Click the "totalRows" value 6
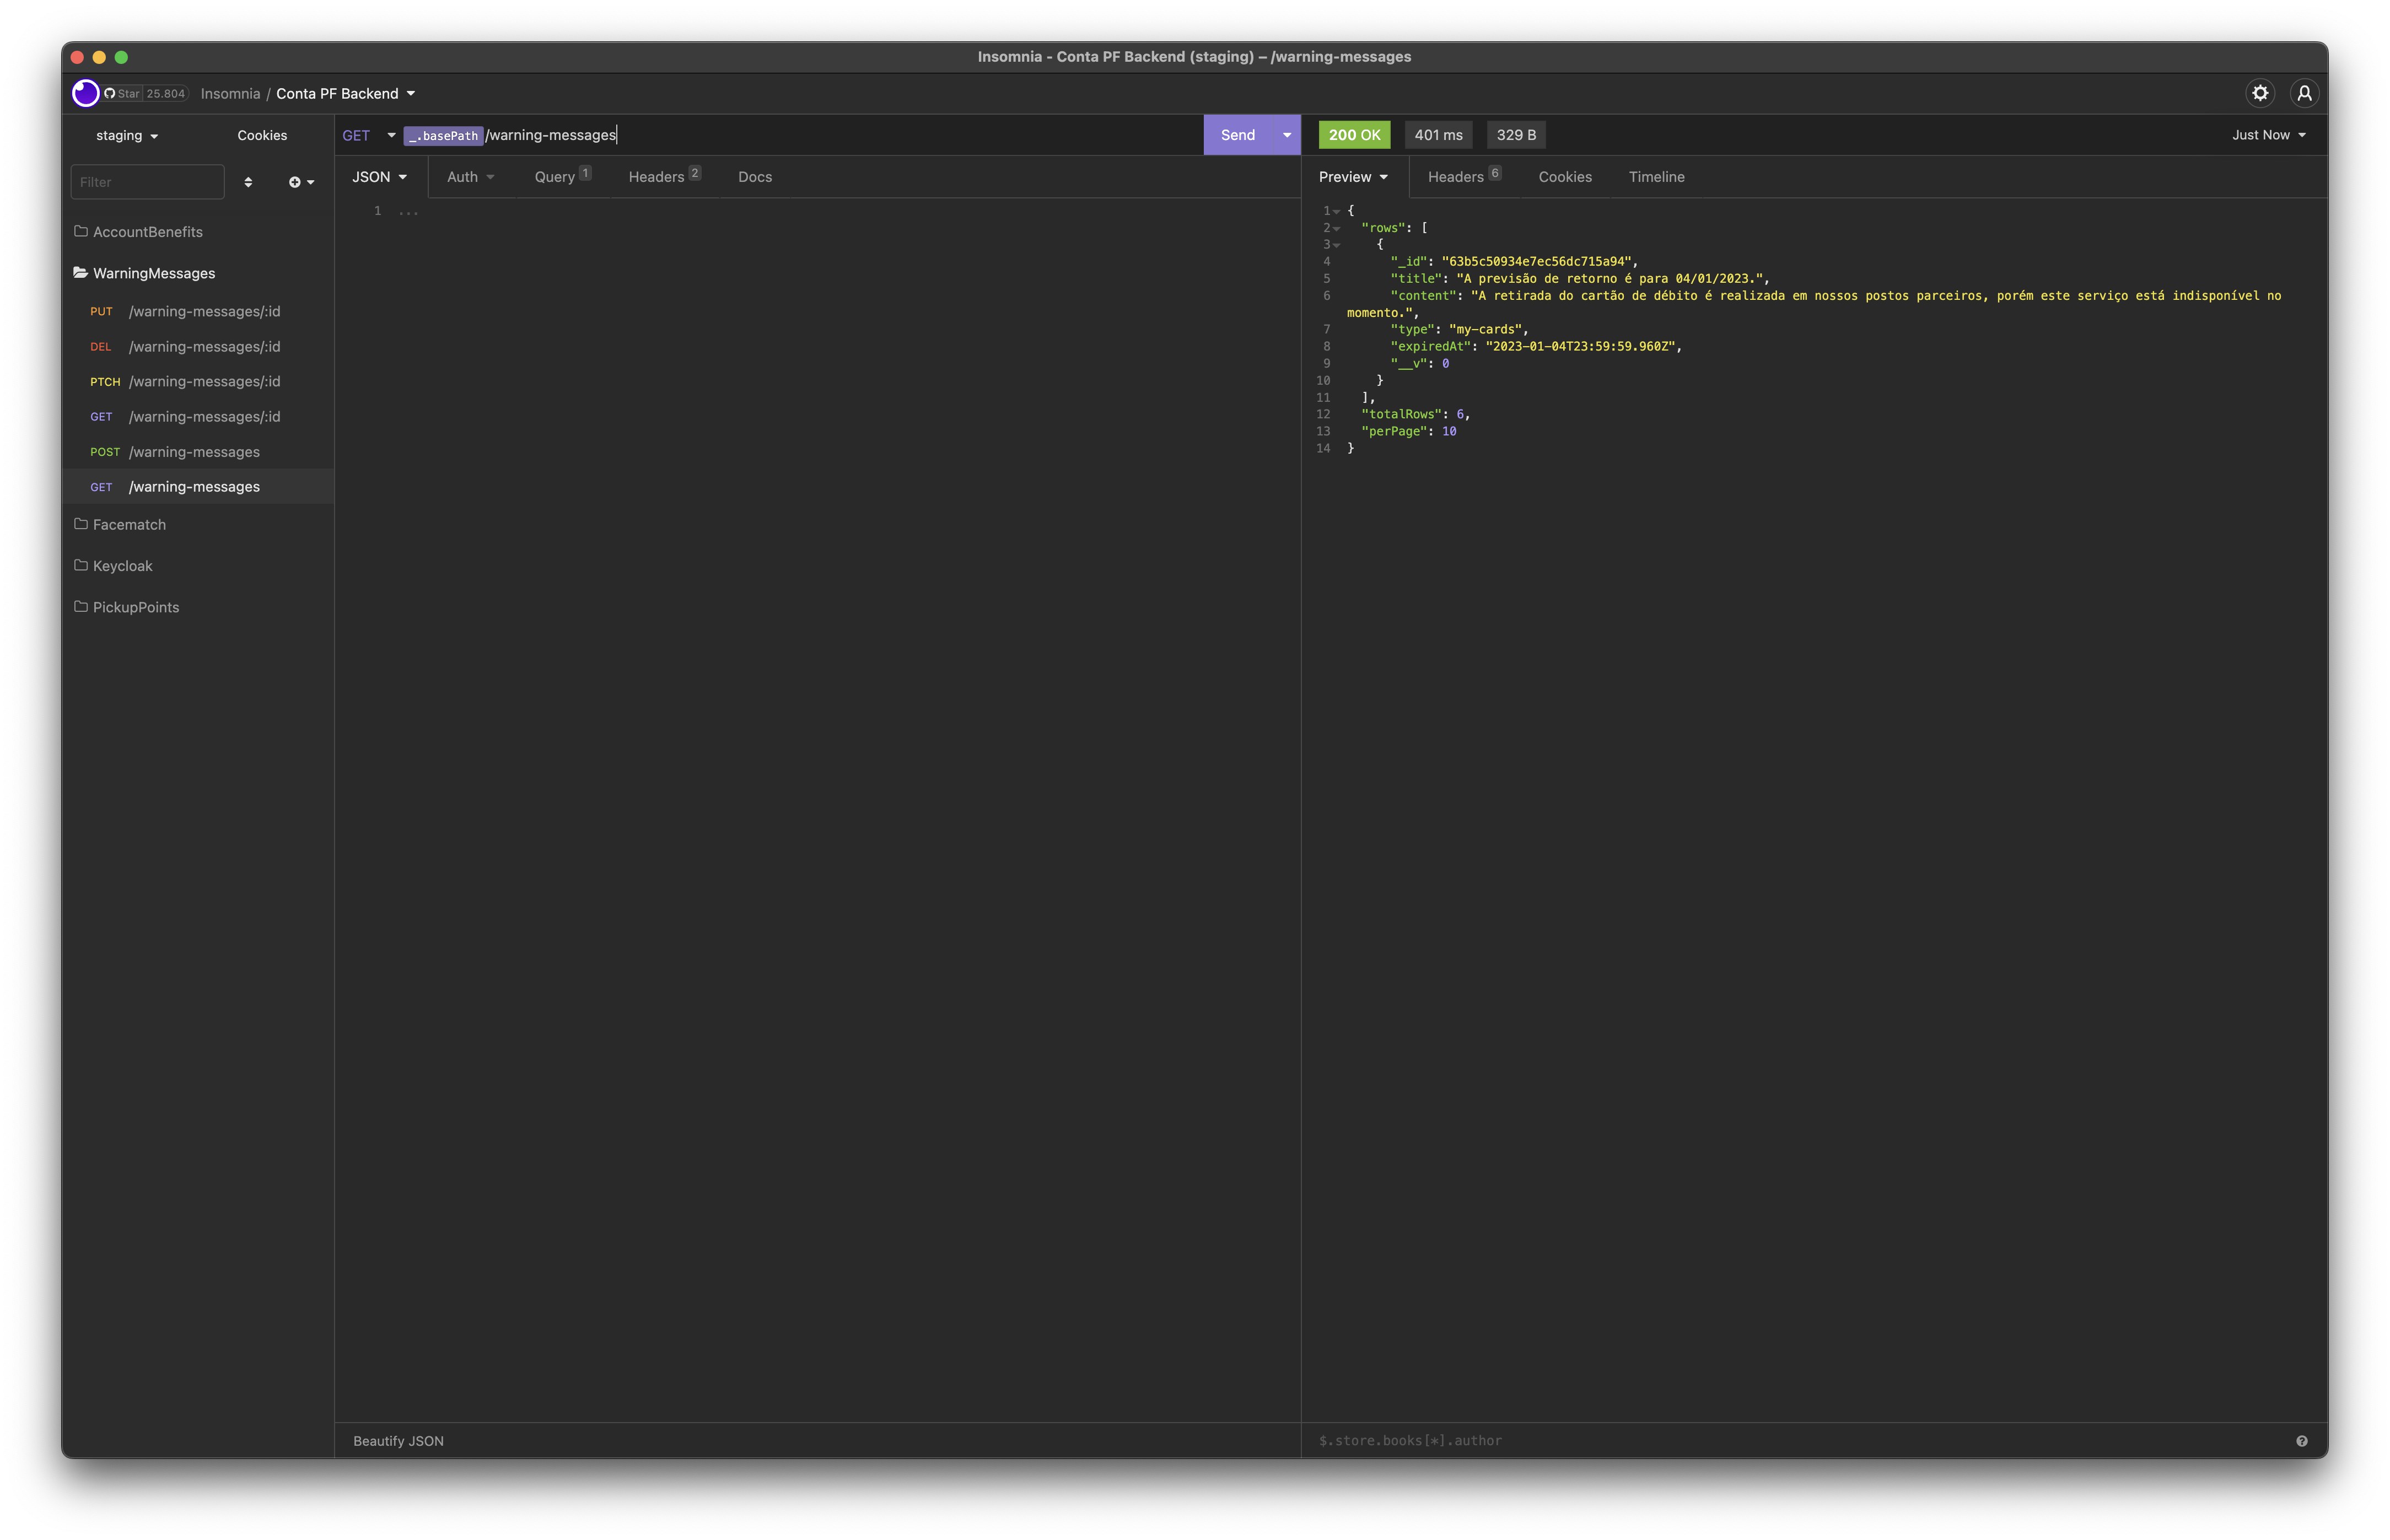The height and width of the screenshot is (1540, 2390). [x=1460, y=414]
